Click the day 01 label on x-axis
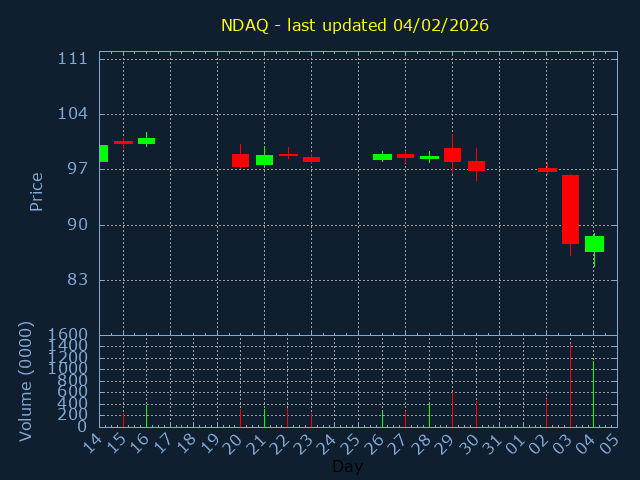 [516, 443]
